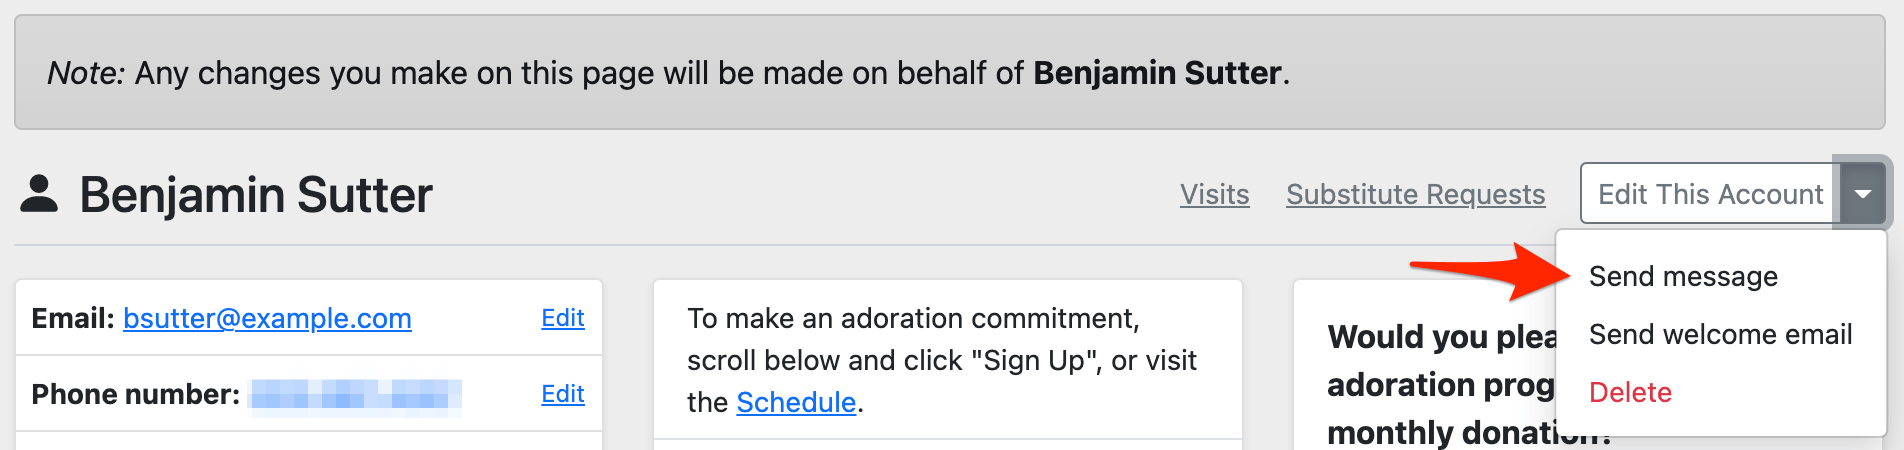This screenshot has height=450, width=1904.
Task: Click the Benjamin Sutter page heading
Action: coord(256,194)
